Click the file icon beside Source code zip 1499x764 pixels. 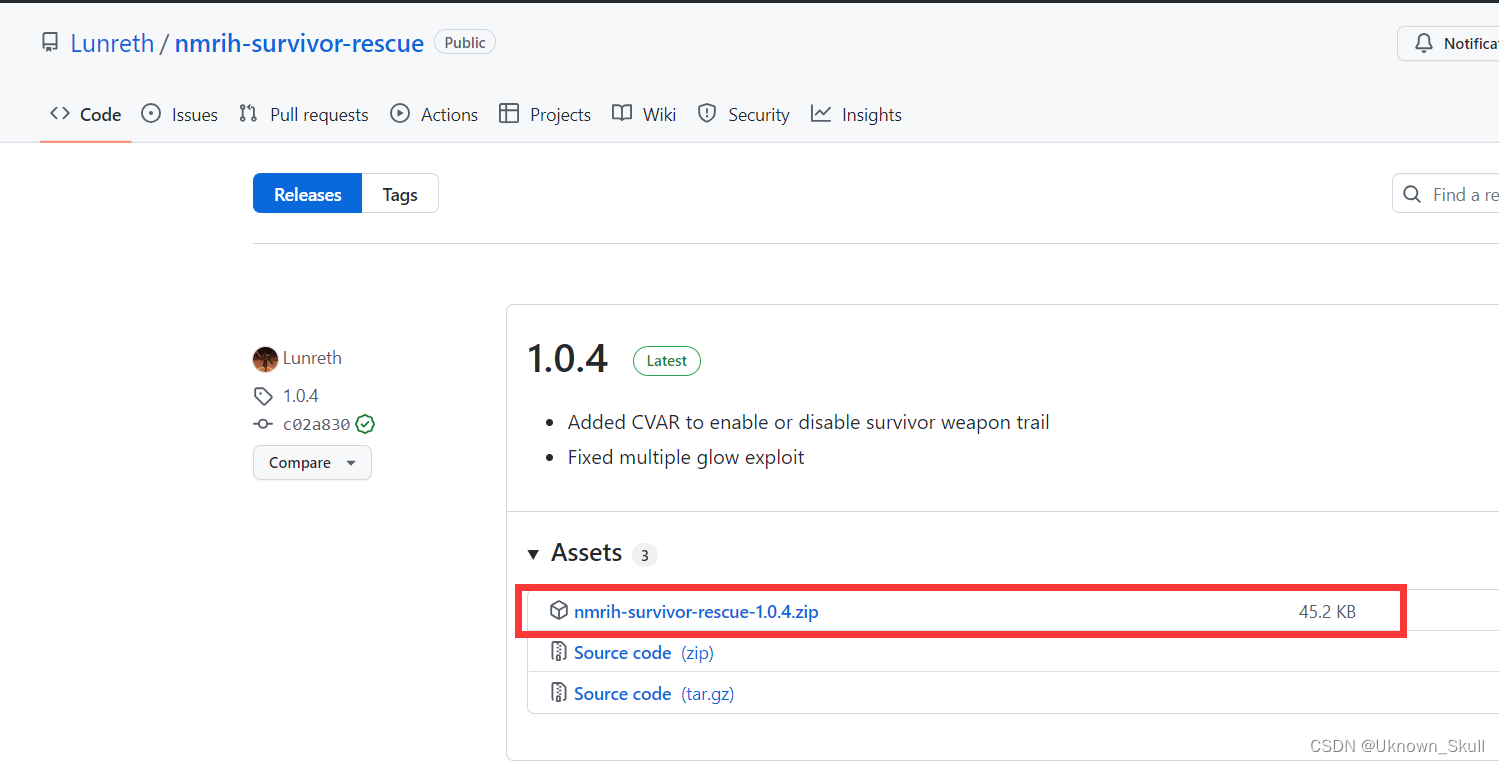(x=559, y=652)
